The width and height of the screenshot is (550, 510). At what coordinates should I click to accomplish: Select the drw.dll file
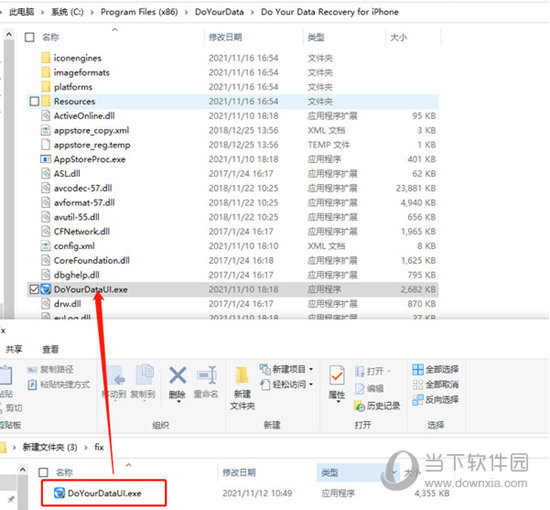click(233, 303)
